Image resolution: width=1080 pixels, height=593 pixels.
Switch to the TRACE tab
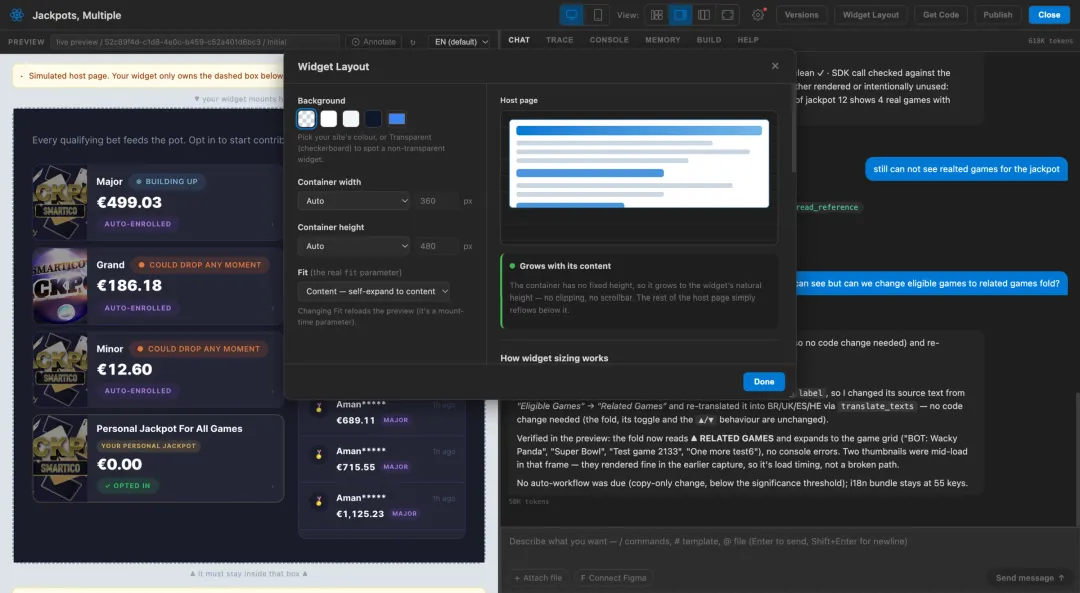point(559,40)
